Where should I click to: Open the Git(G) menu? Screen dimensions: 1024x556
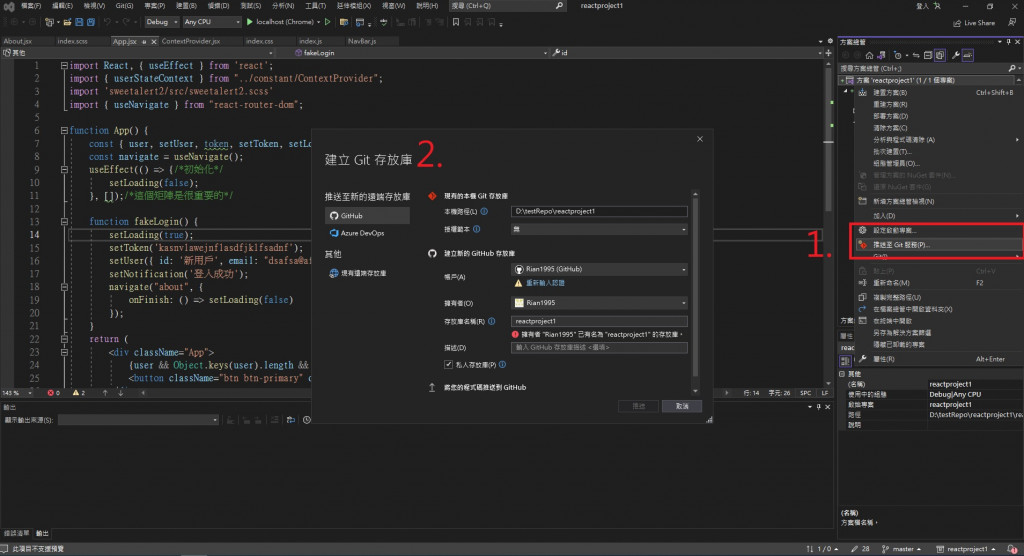pos(124,5)
